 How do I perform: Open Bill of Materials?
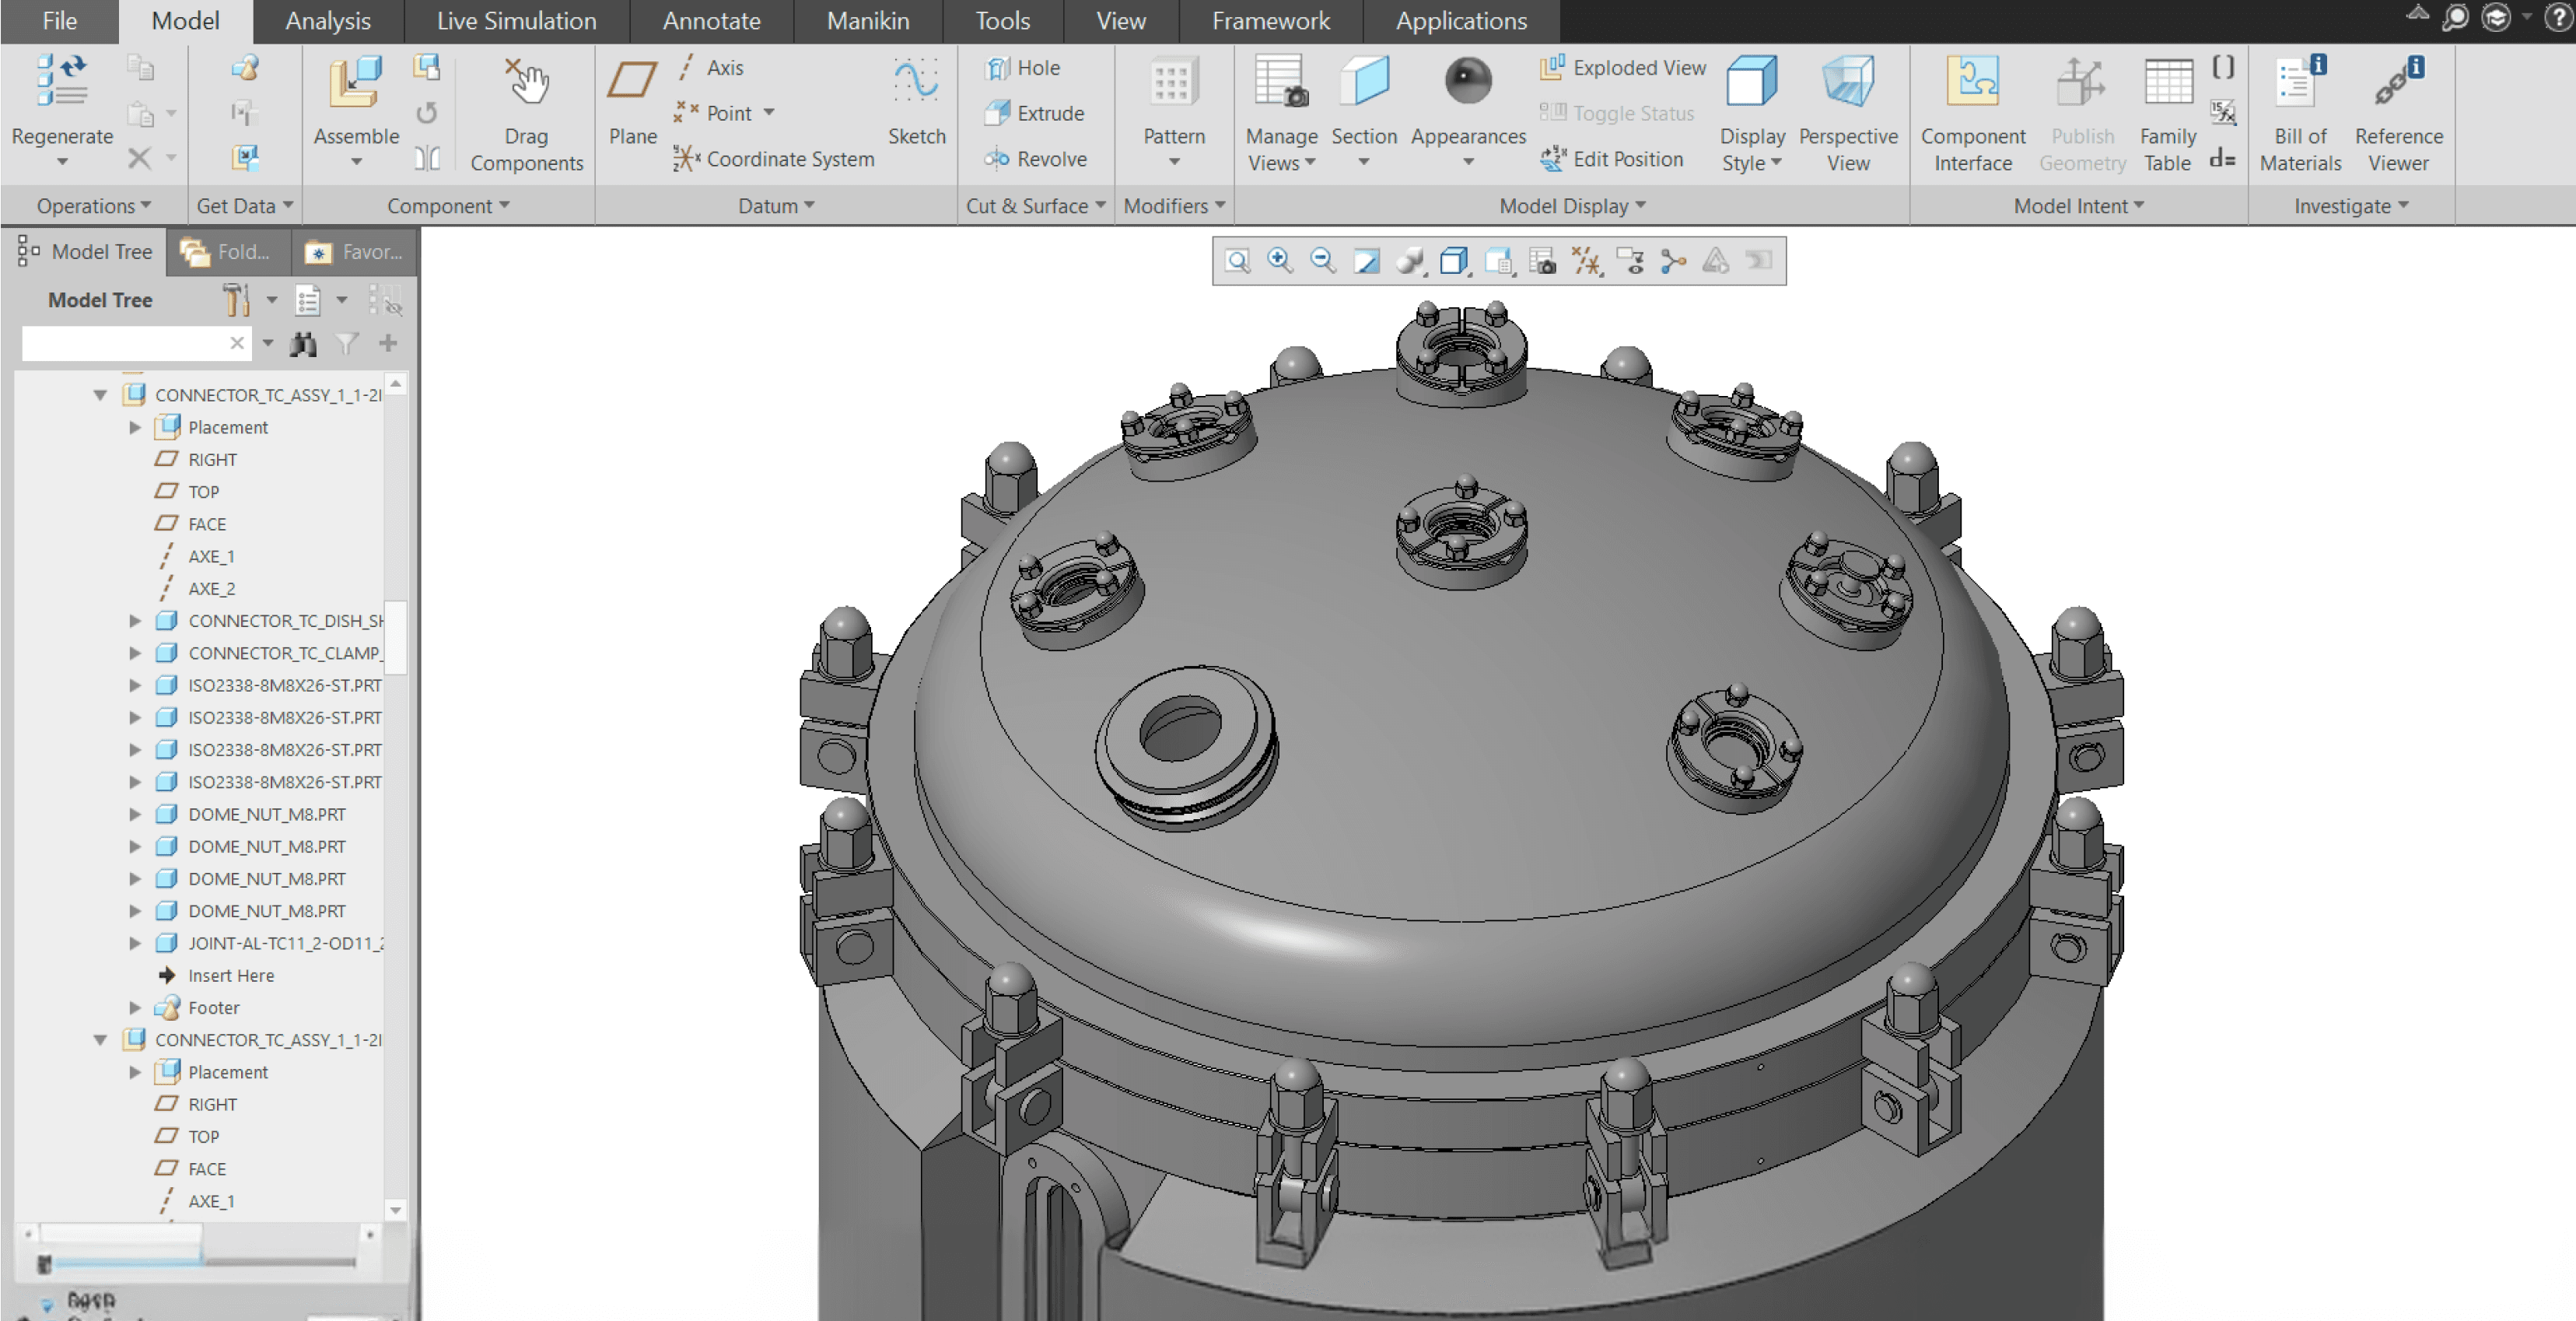[x=2299, y=82]
